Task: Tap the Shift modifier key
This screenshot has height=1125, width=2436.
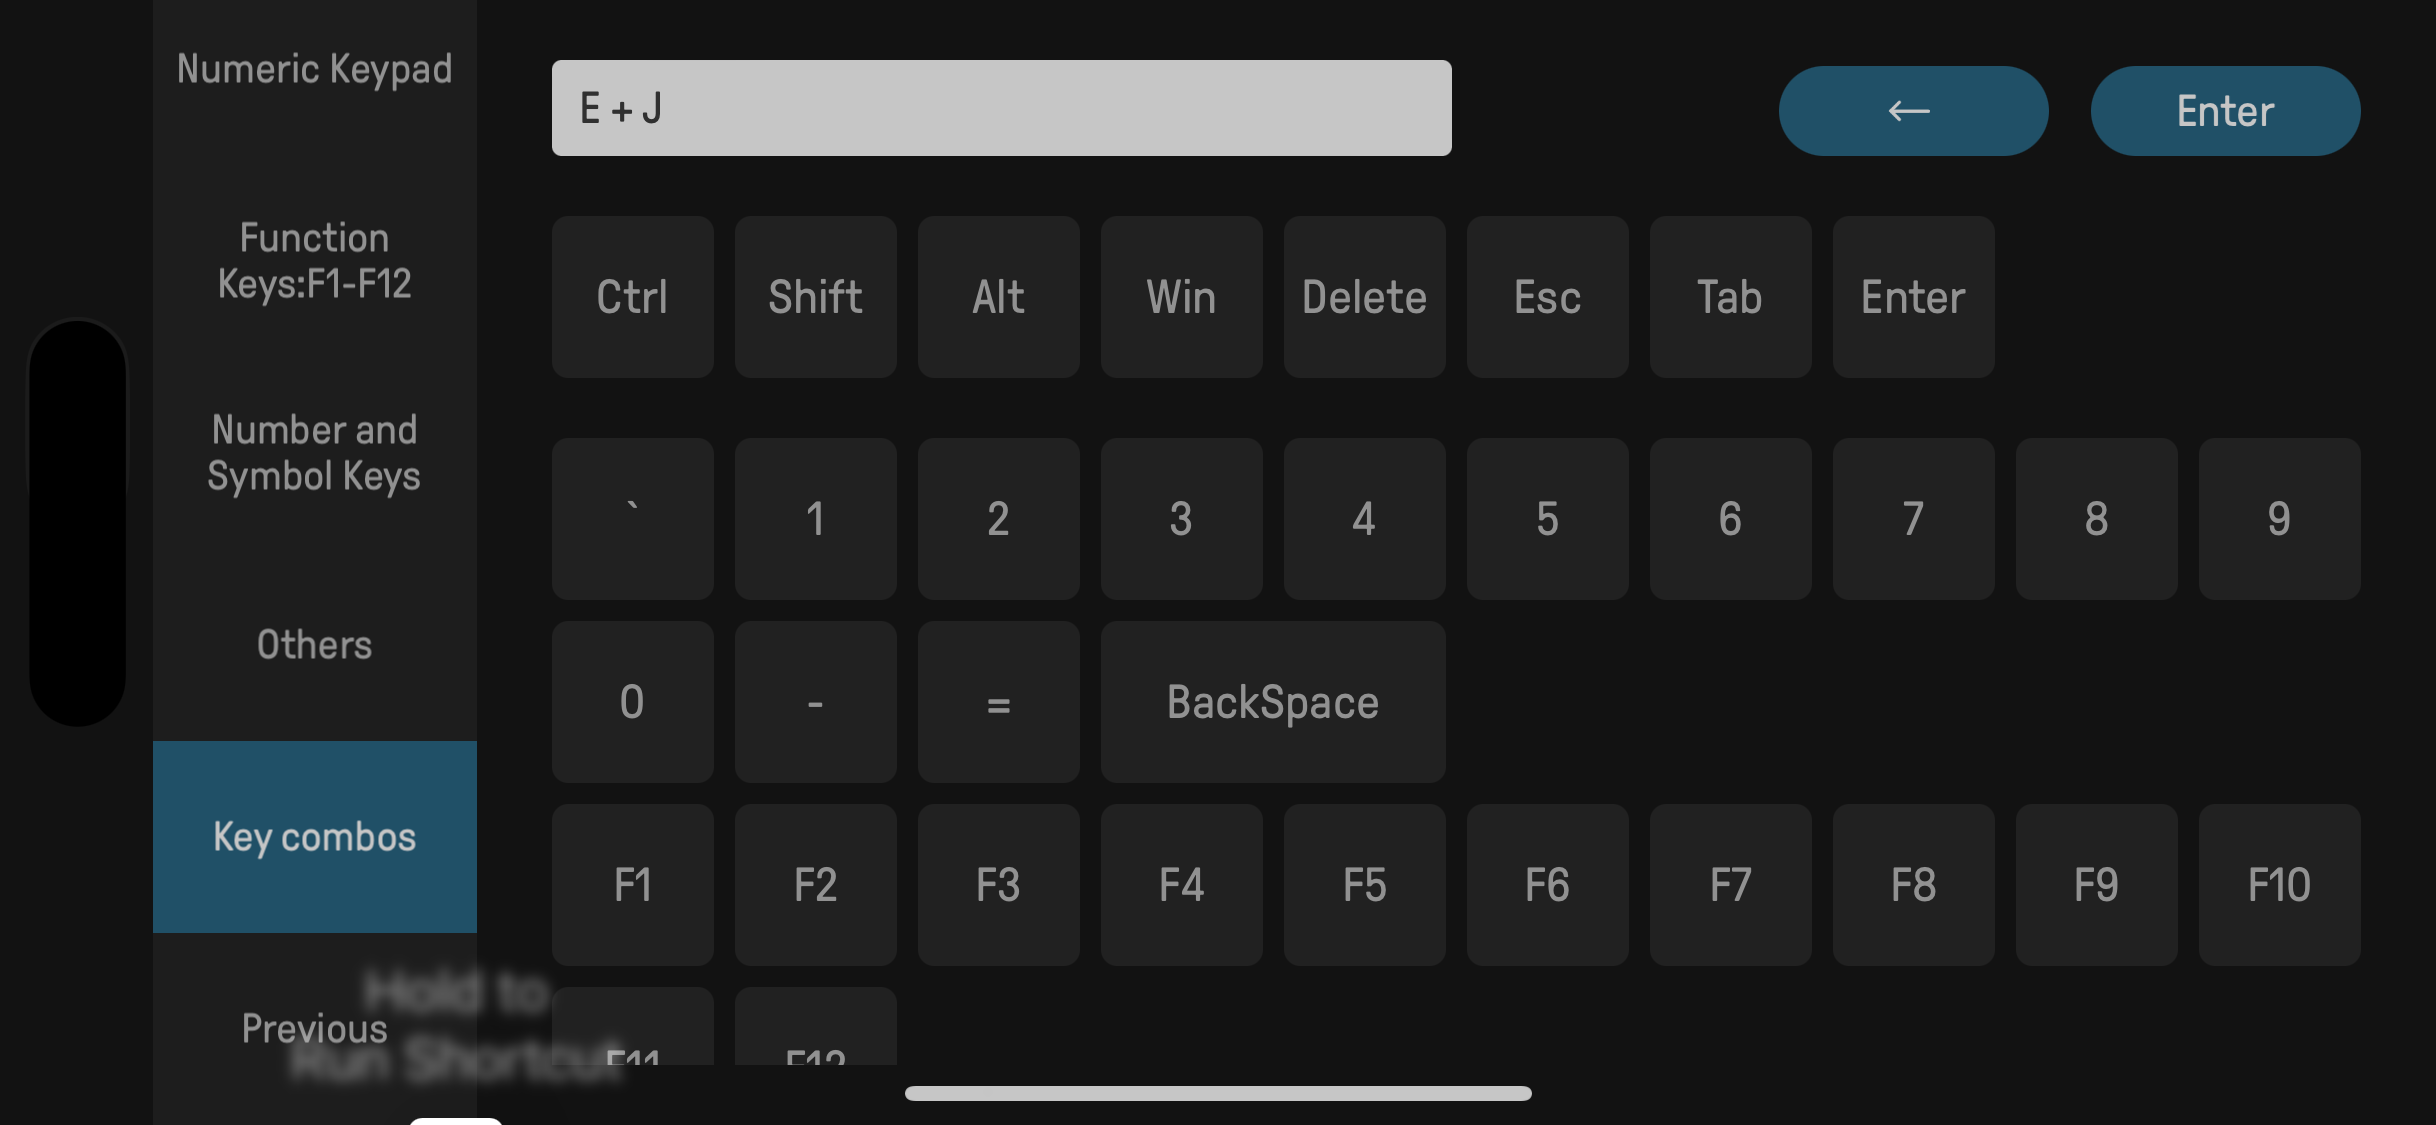Action: 815,297
